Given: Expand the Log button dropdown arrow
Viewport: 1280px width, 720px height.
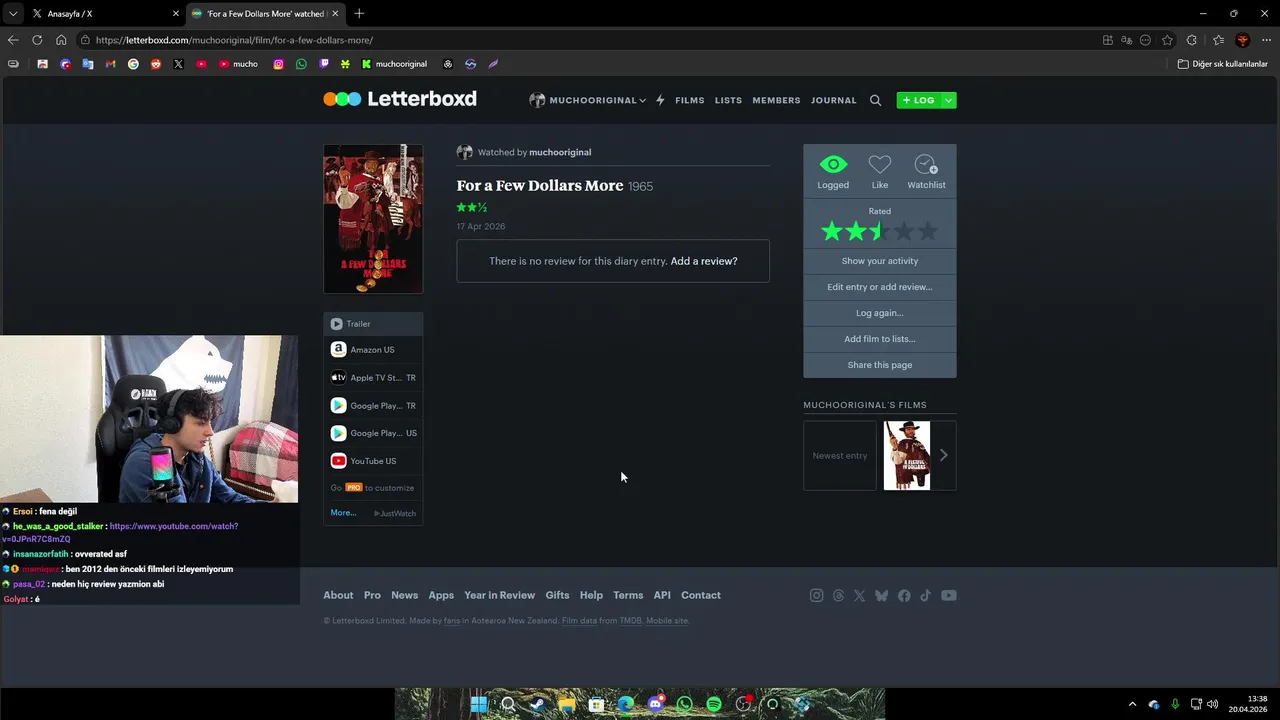Looking at the screenshot, I should pyautogui.click(x=948, y=100).
